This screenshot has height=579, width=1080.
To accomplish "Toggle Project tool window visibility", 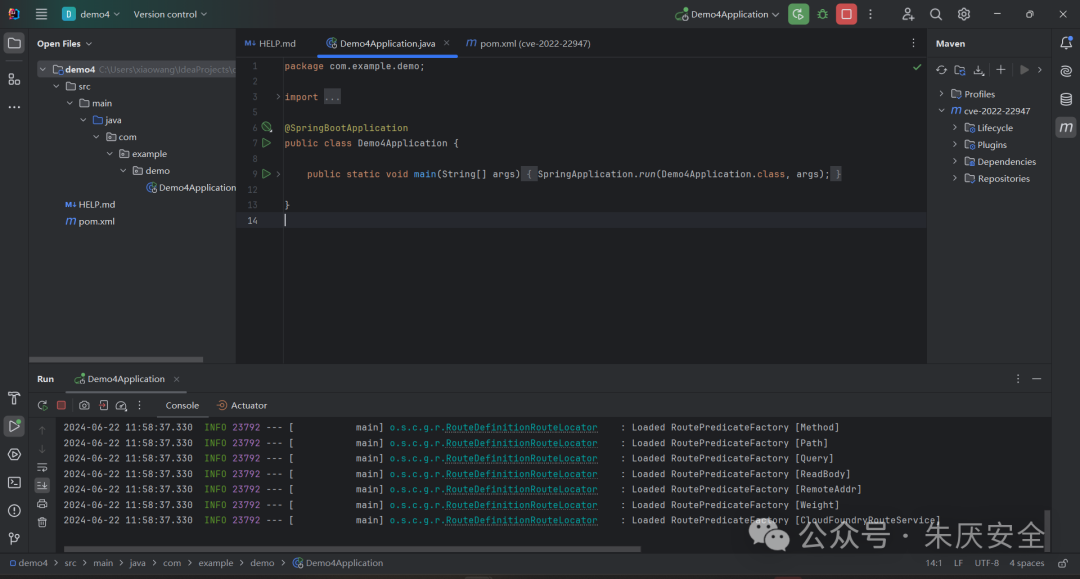I will tap(14, 43).
